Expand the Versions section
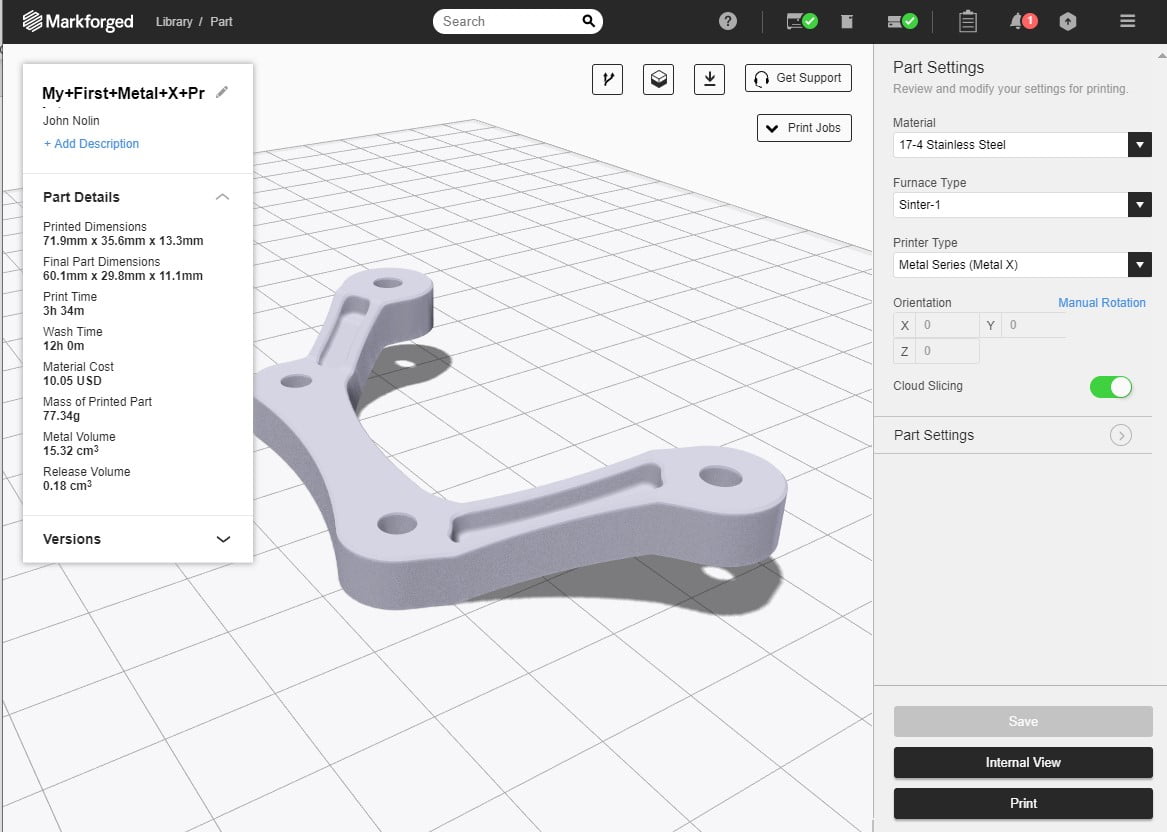The width and height of the screenshot is (1167, 832). click(x=223, y=540)
